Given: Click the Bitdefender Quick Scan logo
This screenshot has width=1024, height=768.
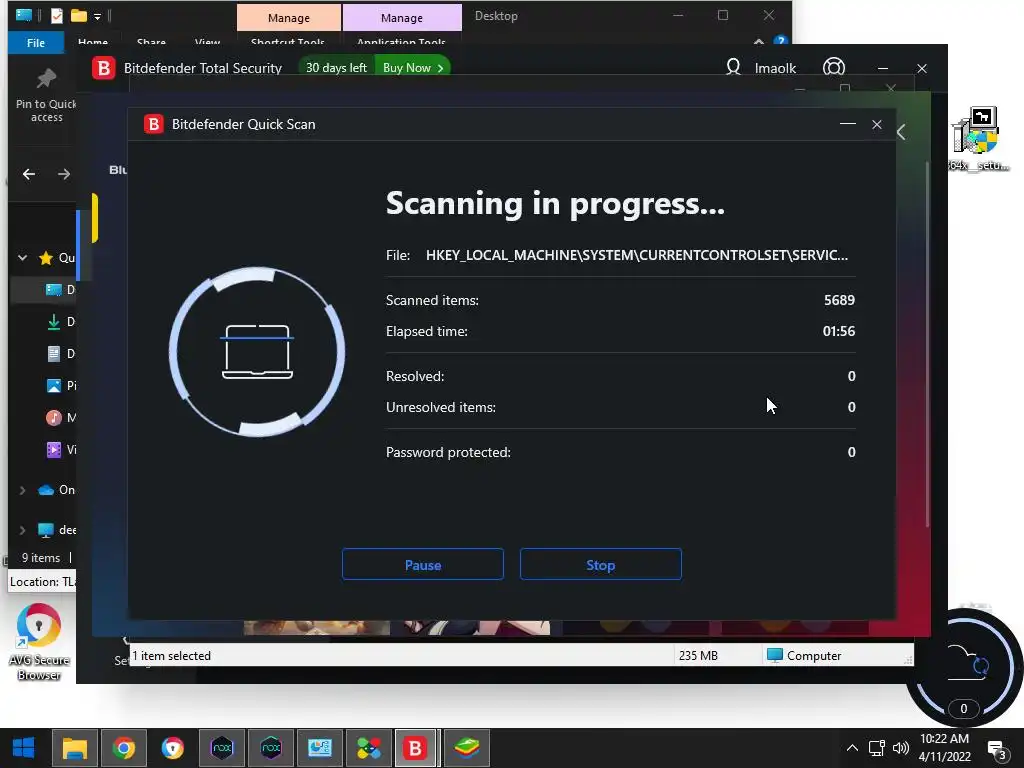Looking at the screenshot, I should (154, 124).
